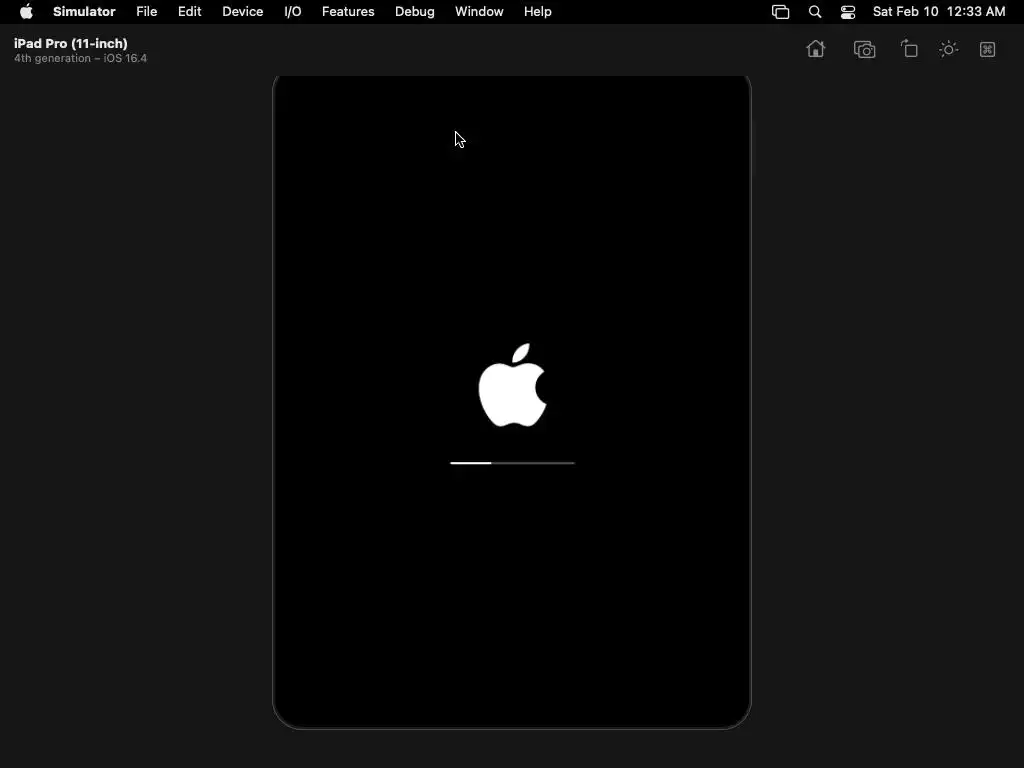Click the 4th generation – iOS 16.4 subtitle
Screen dimensions: 1024x768
click(x=80, y=58)
